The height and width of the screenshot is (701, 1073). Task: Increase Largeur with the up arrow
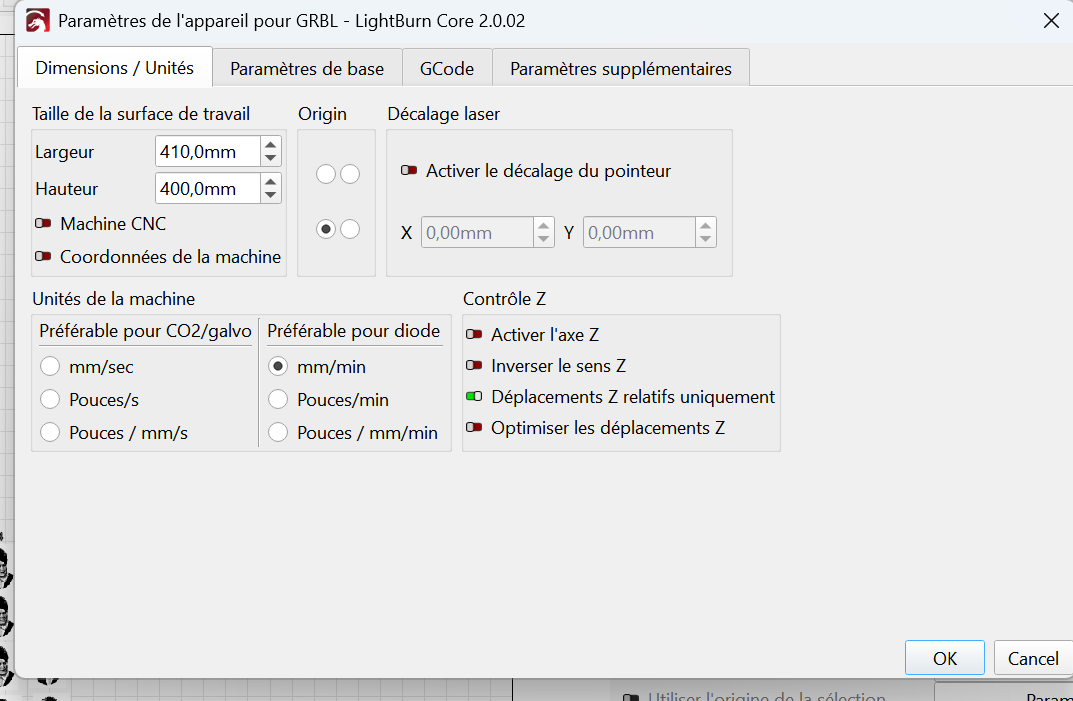coord(271,144)
